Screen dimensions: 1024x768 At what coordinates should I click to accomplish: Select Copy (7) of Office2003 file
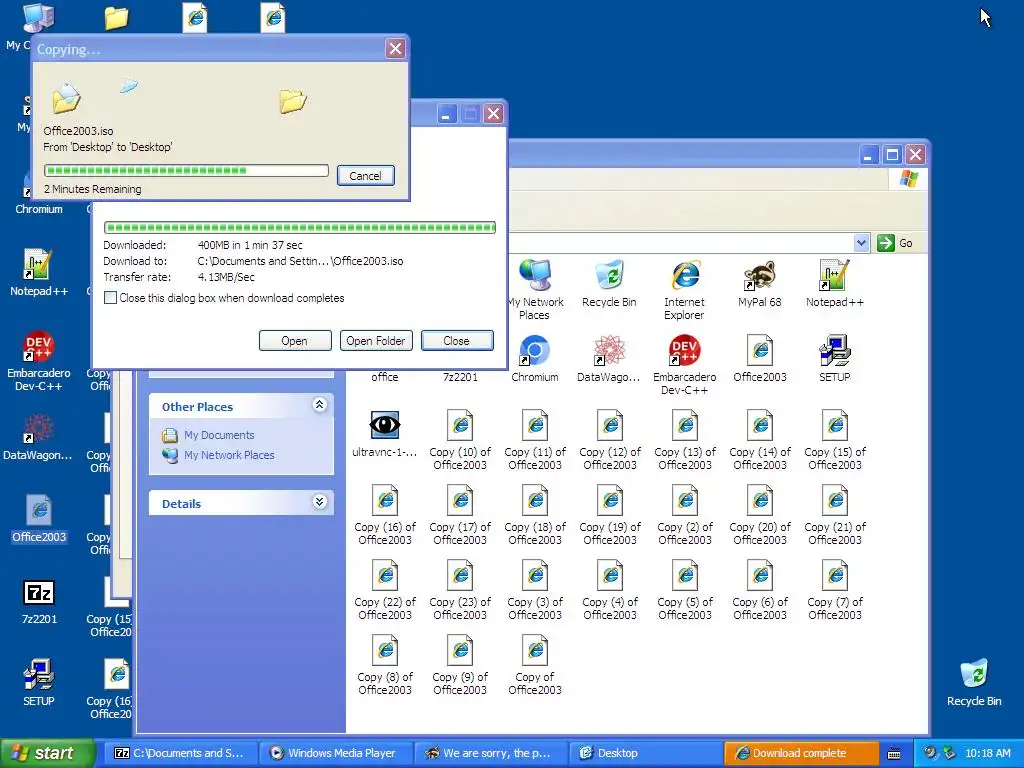point(835,590)
